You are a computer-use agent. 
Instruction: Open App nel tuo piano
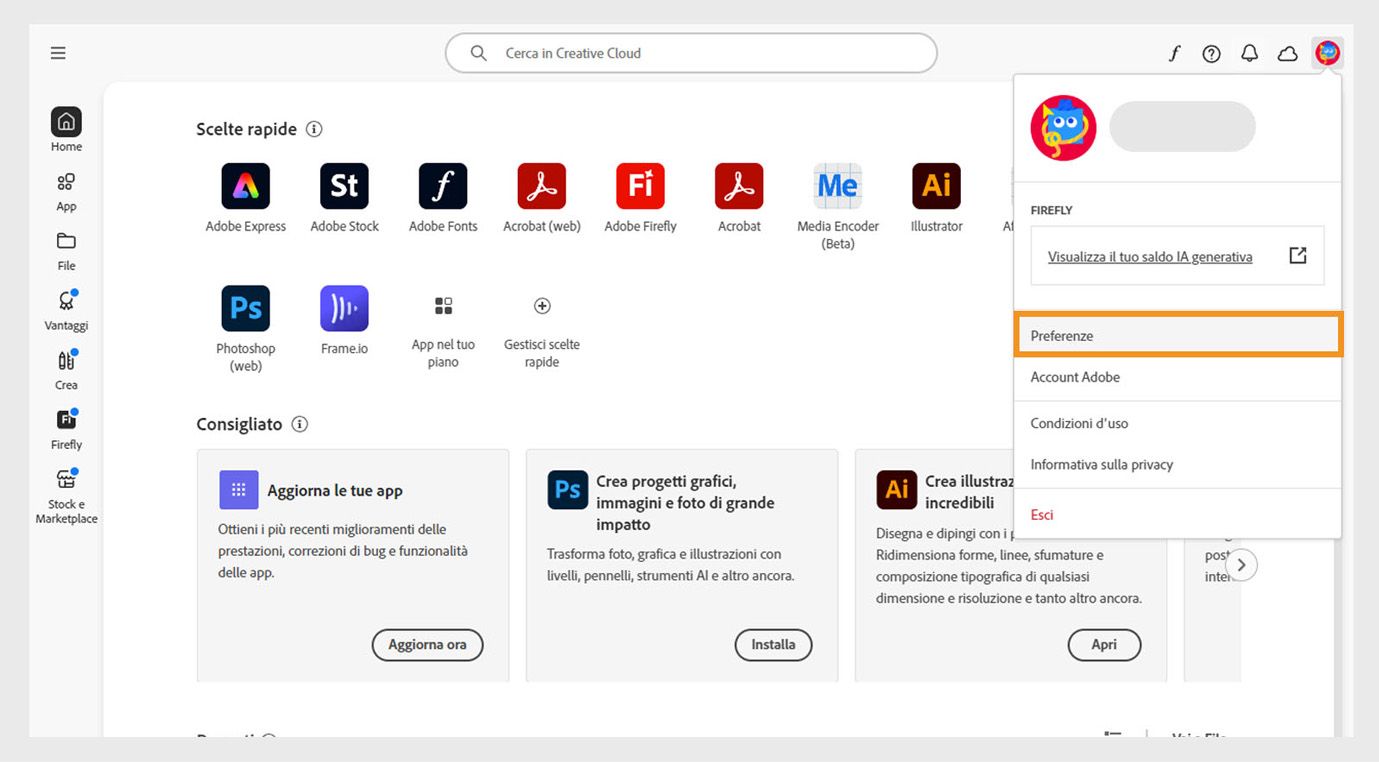(x=443, y=330)
